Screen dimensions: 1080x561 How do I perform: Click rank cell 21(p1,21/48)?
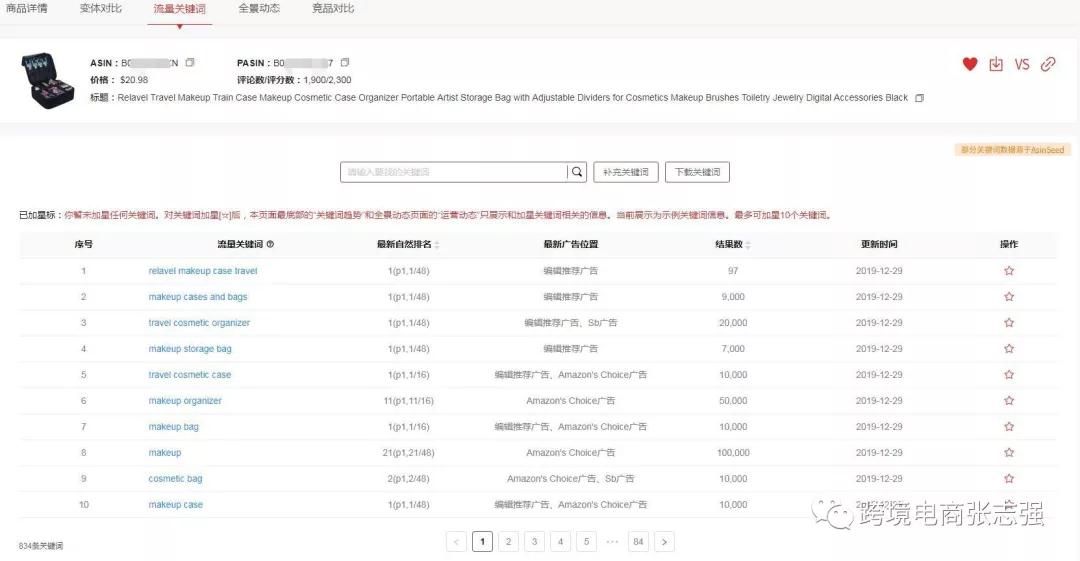(408, 453)
